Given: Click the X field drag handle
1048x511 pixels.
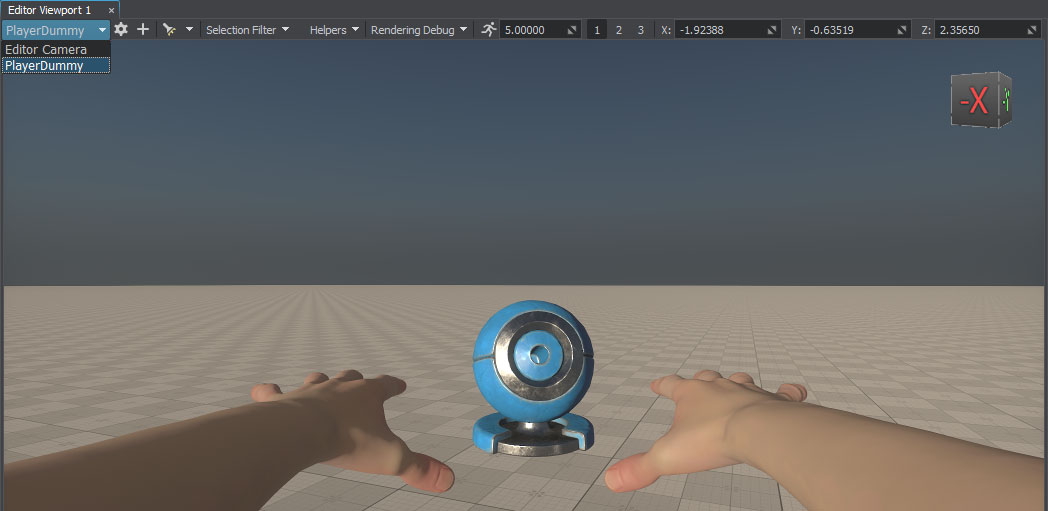Looking at the screenshot, I should tap(773, 31).
